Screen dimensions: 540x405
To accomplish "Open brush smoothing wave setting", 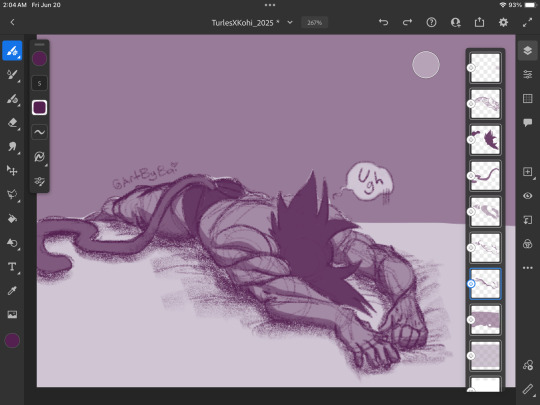I will [39, 132].
